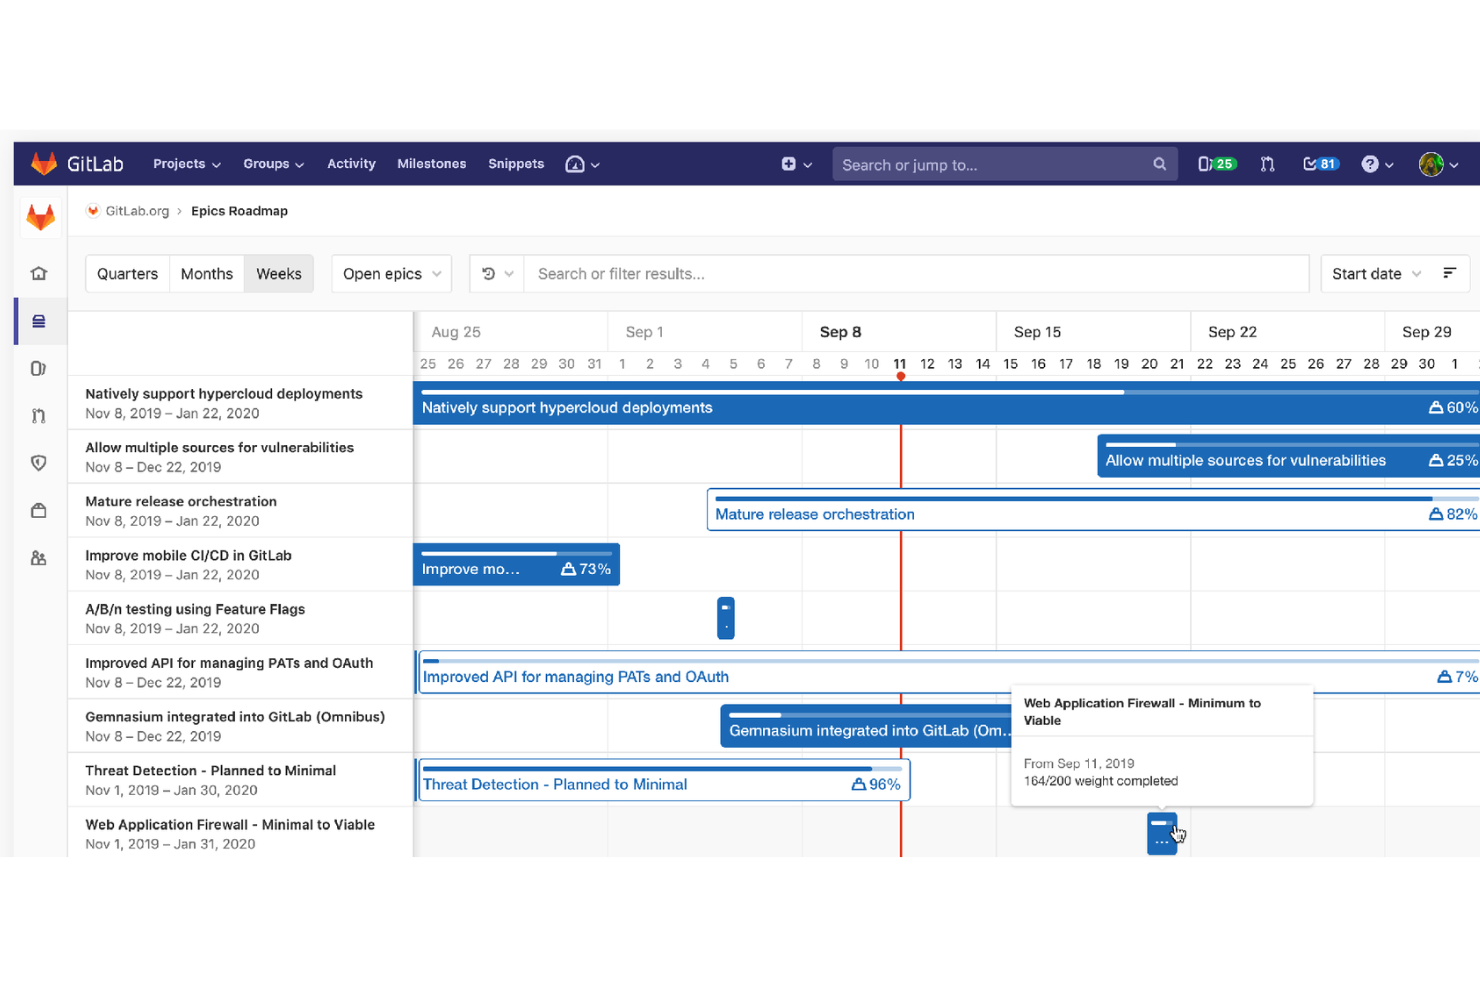Viewport: 1480px width, 987px height.
Task: Click the 82% weight indicator
Action: pos(1453,514)
